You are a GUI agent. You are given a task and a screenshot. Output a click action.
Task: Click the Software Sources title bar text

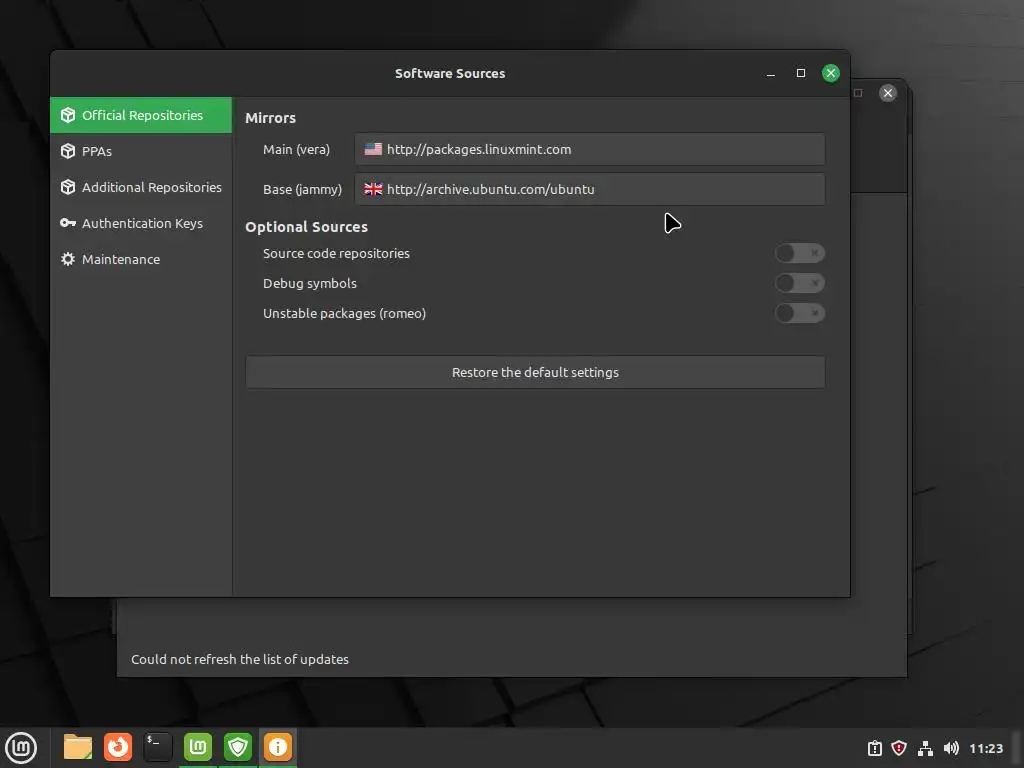pos(450,73)
